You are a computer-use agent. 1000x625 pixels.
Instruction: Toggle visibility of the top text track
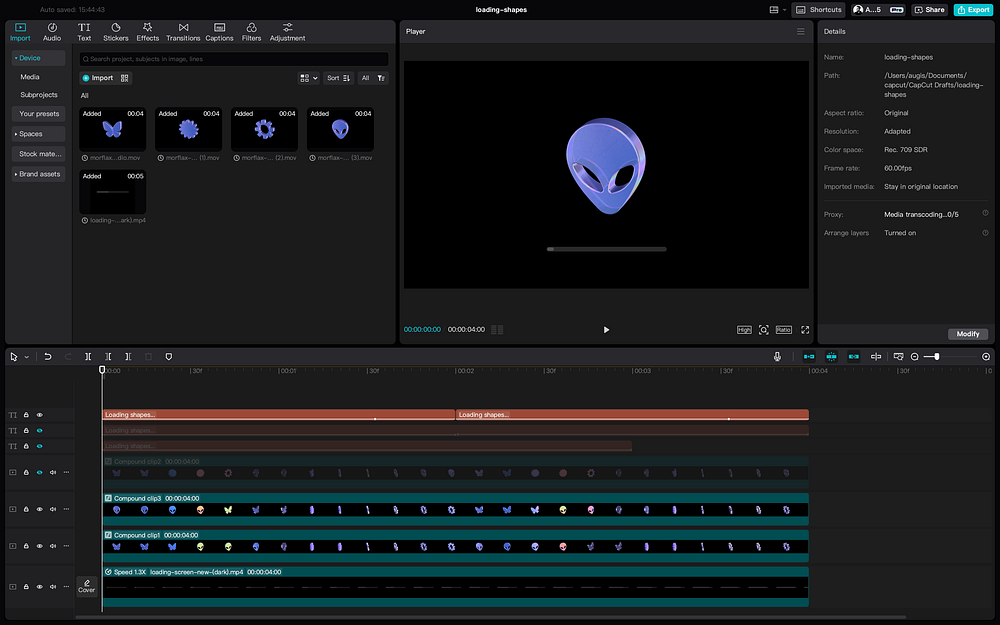click(x=40, y=415)
